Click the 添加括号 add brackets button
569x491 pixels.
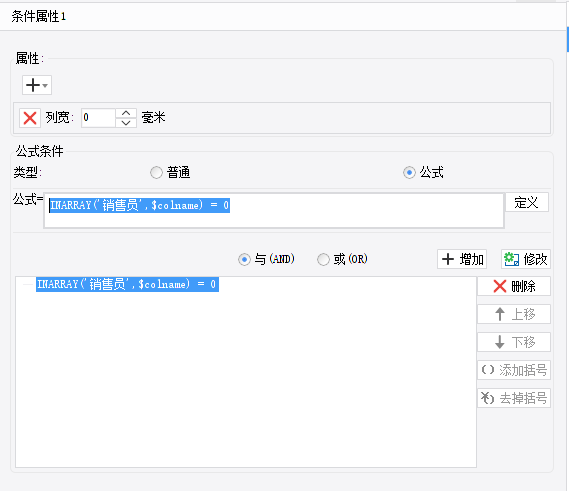point(514,370)
